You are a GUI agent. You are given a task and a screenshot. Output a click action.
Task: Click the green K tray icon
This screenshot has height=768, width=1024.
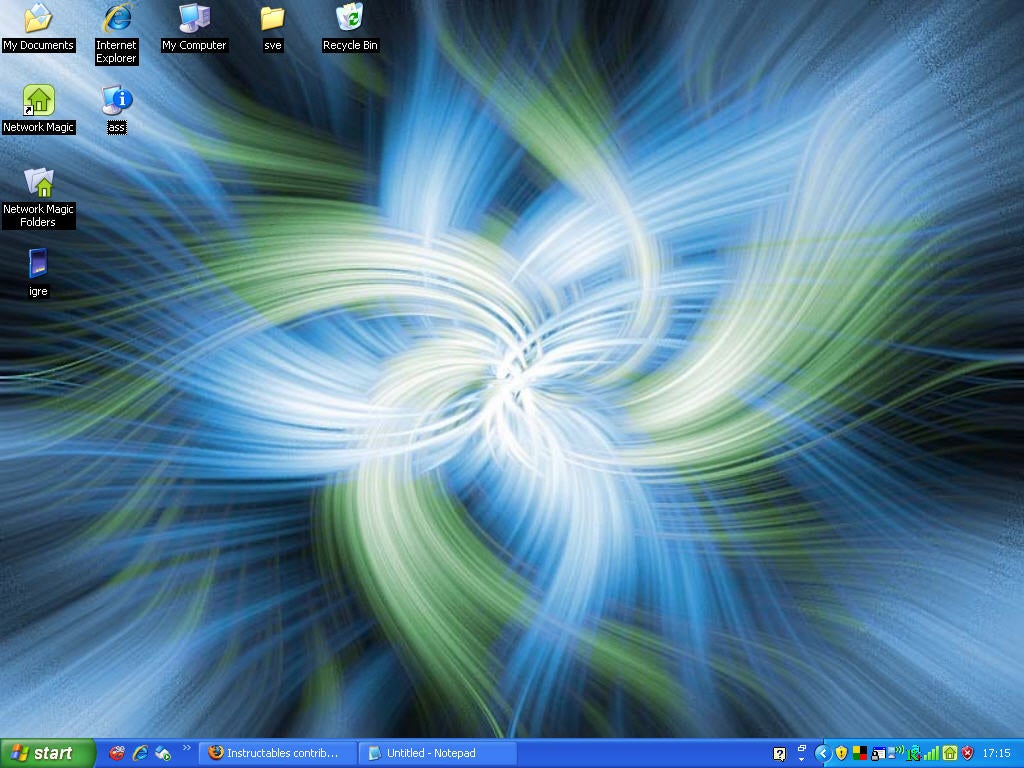pos(914,754)
